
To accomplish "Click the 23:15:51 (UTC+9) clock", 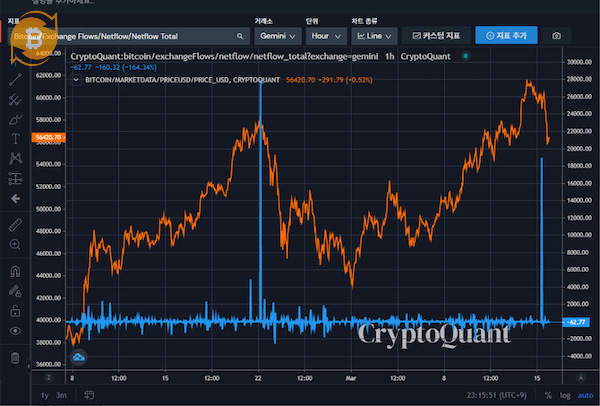I will [x=497, y=395].
